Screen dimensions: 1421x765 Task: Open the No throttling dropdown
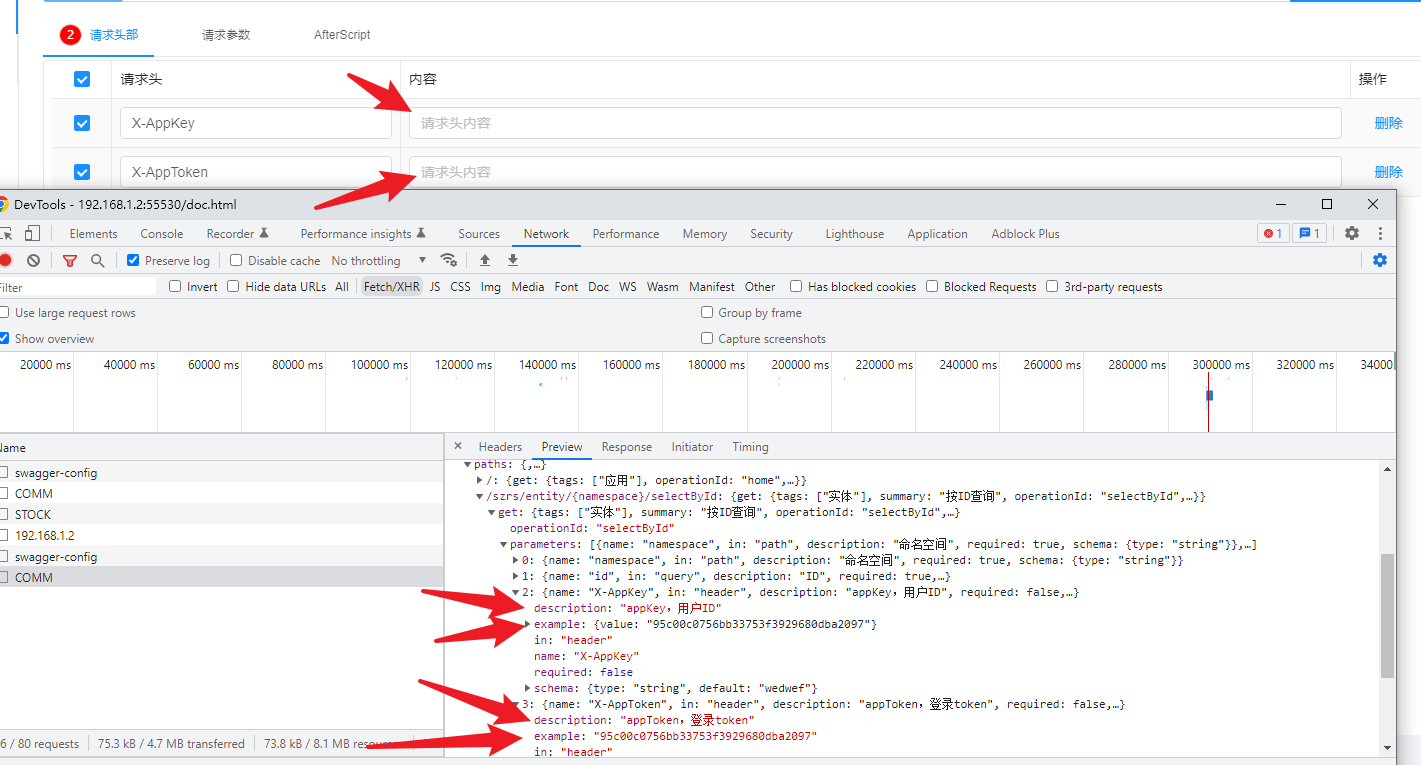click(x=367, y=259)
